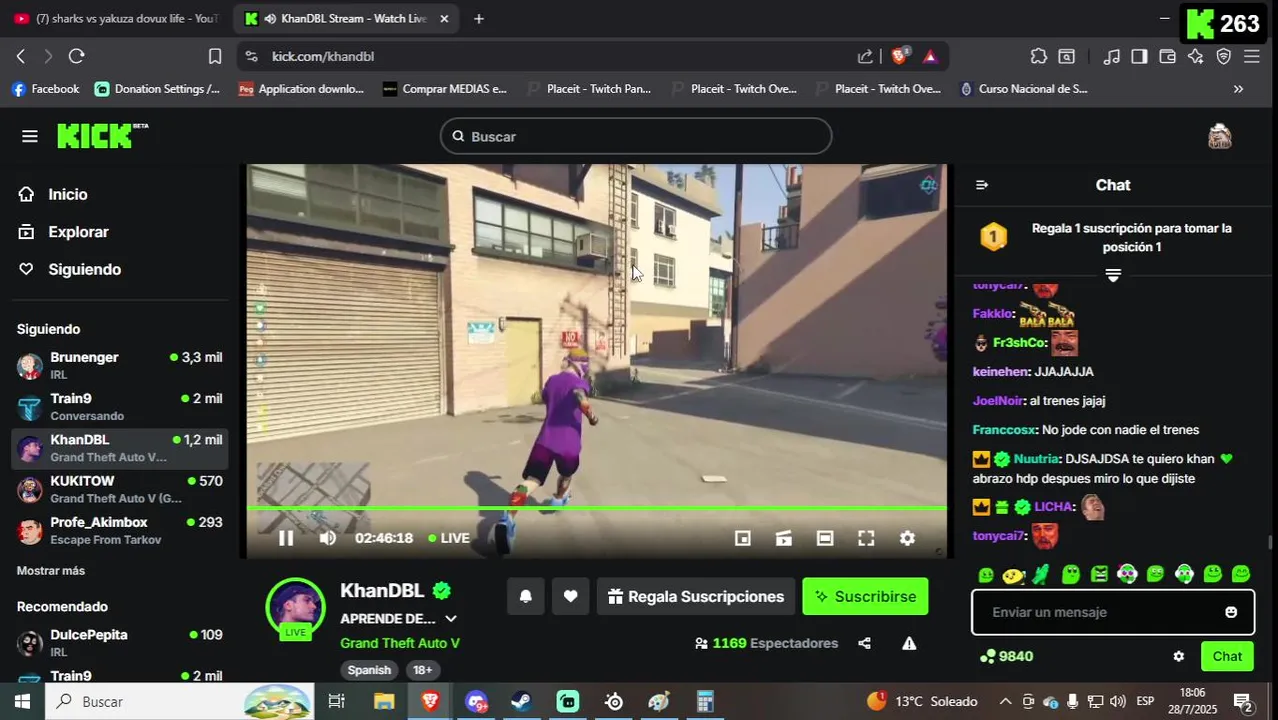The height and width of the screenshot is (720, 1278).
Task: Click the first green smiley quick emote
Action: (x=986, y=574)
